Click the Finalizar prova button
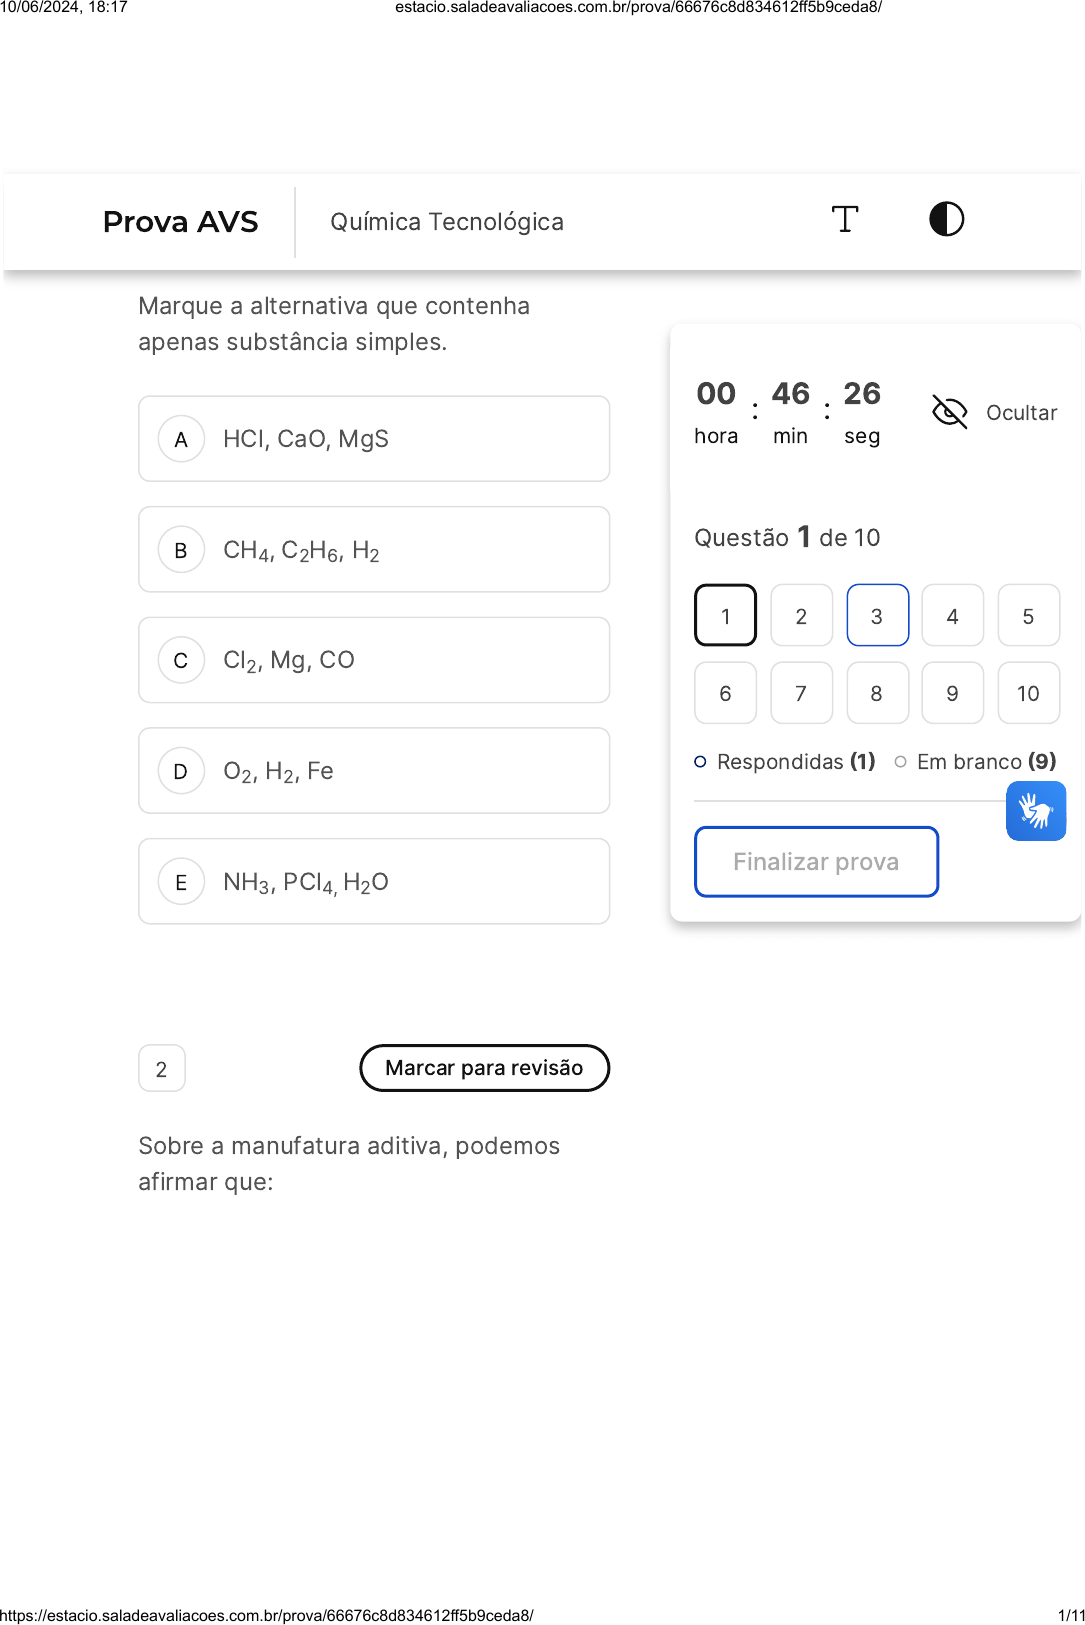 pos(816,862)
